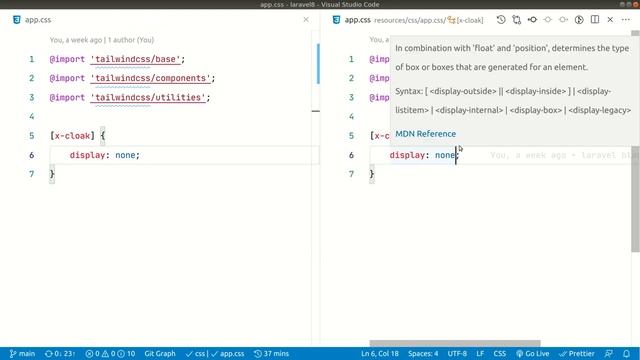Change language mode CSS

point(500,353)
